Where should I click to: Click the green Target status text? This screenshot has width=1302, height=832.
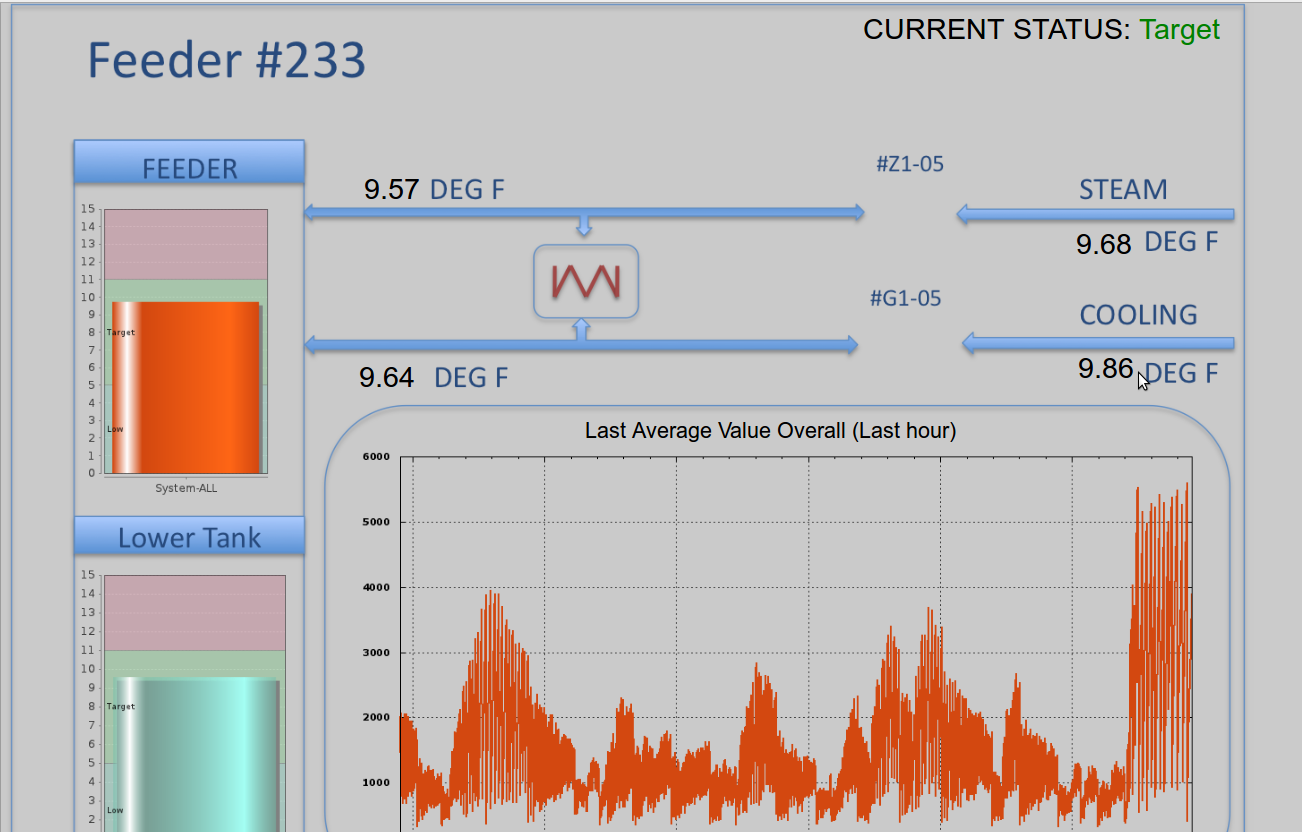1180,30
